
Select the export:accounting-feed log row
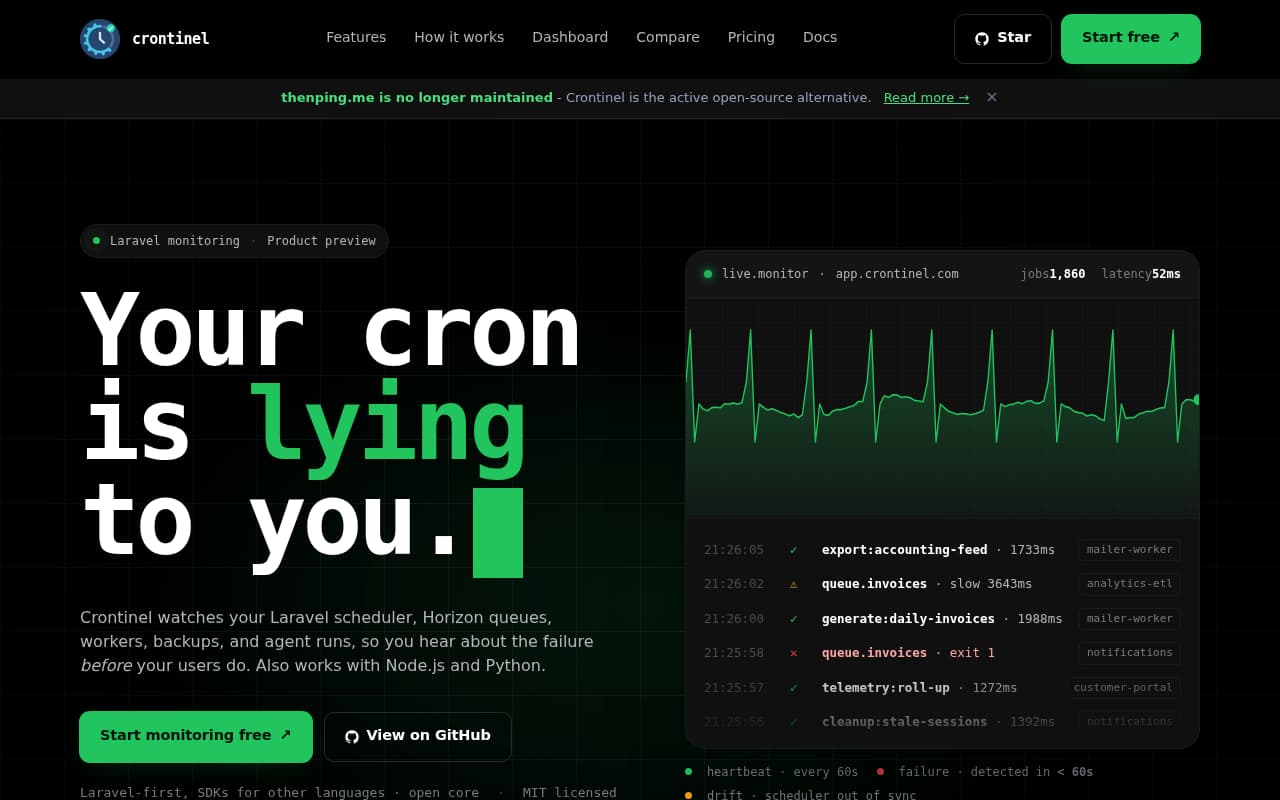click(x=942, y=550)
